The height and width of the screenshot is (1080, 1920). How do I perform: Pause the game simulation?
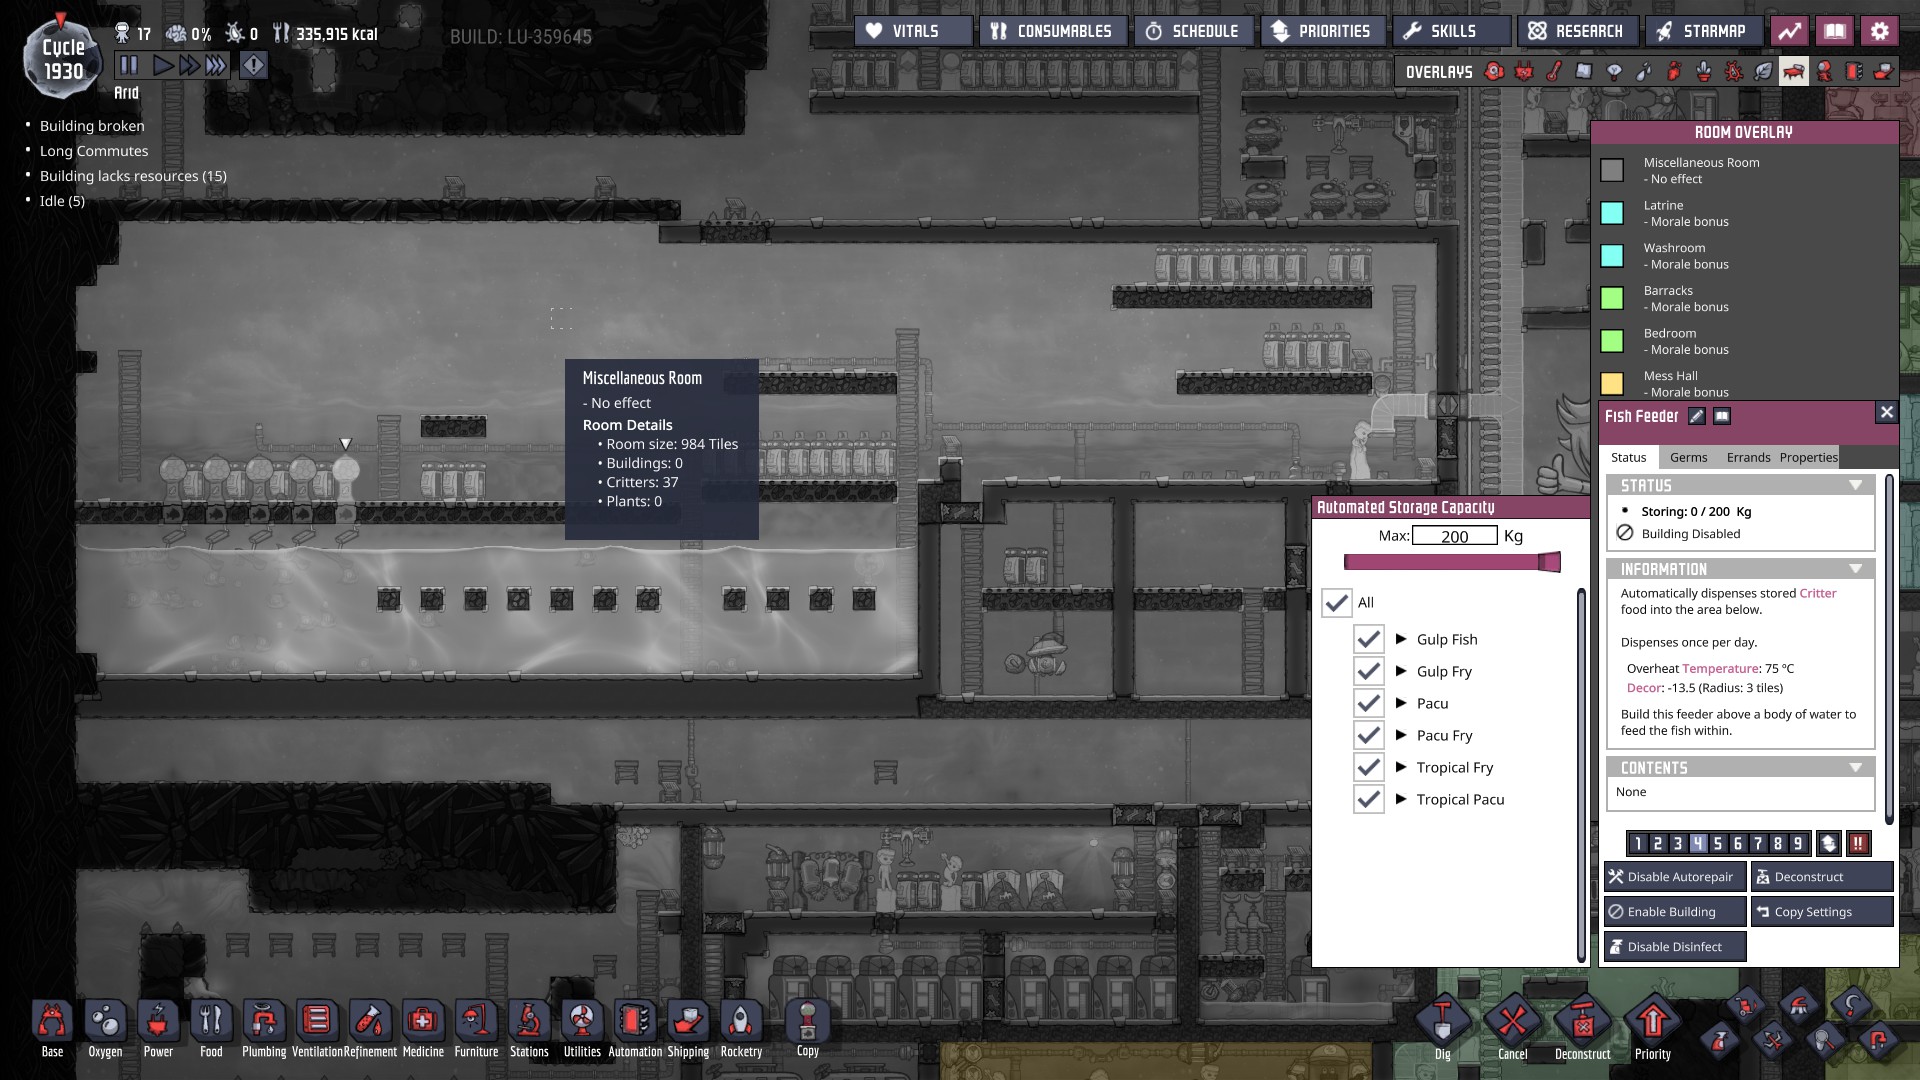coord(129,66)
